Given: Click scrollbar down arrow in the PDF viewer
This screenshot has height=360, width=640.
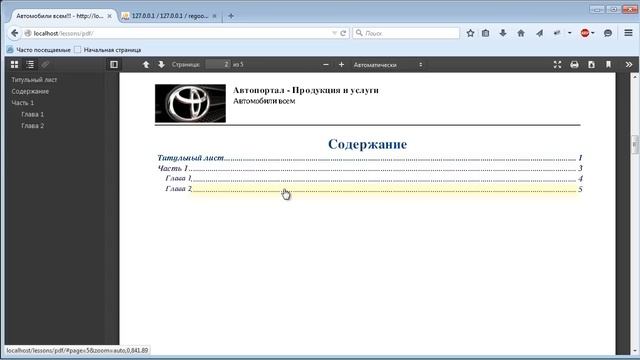Looking at the screenshot, I should 635,351.
